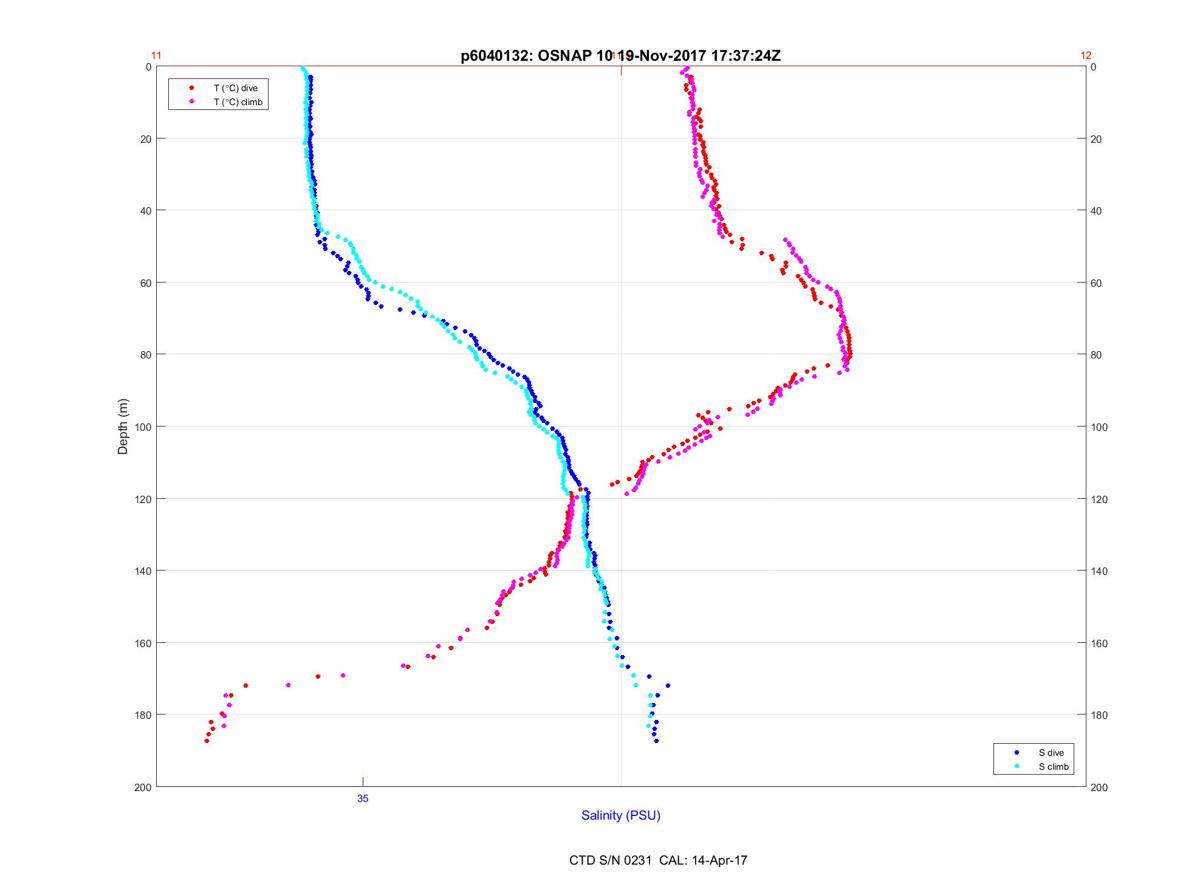Click left depth tick label 60
Screen dimensions: 1200x885
[146, 283]
